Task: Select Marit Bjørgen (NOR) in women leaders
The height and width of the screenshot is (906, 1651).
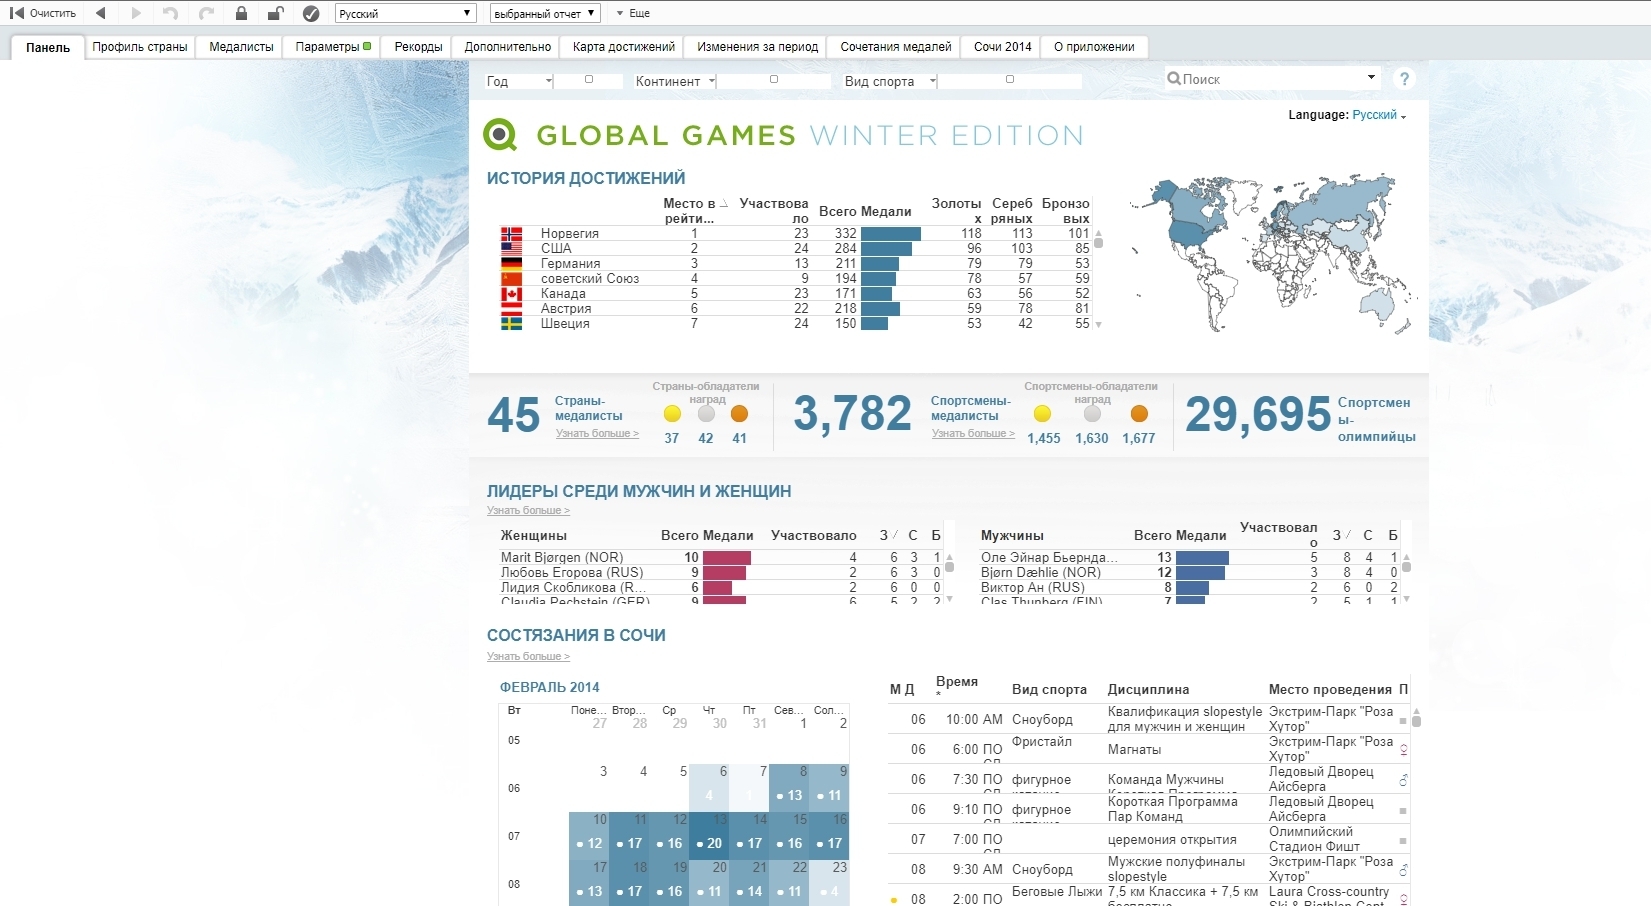Action: 562,557
